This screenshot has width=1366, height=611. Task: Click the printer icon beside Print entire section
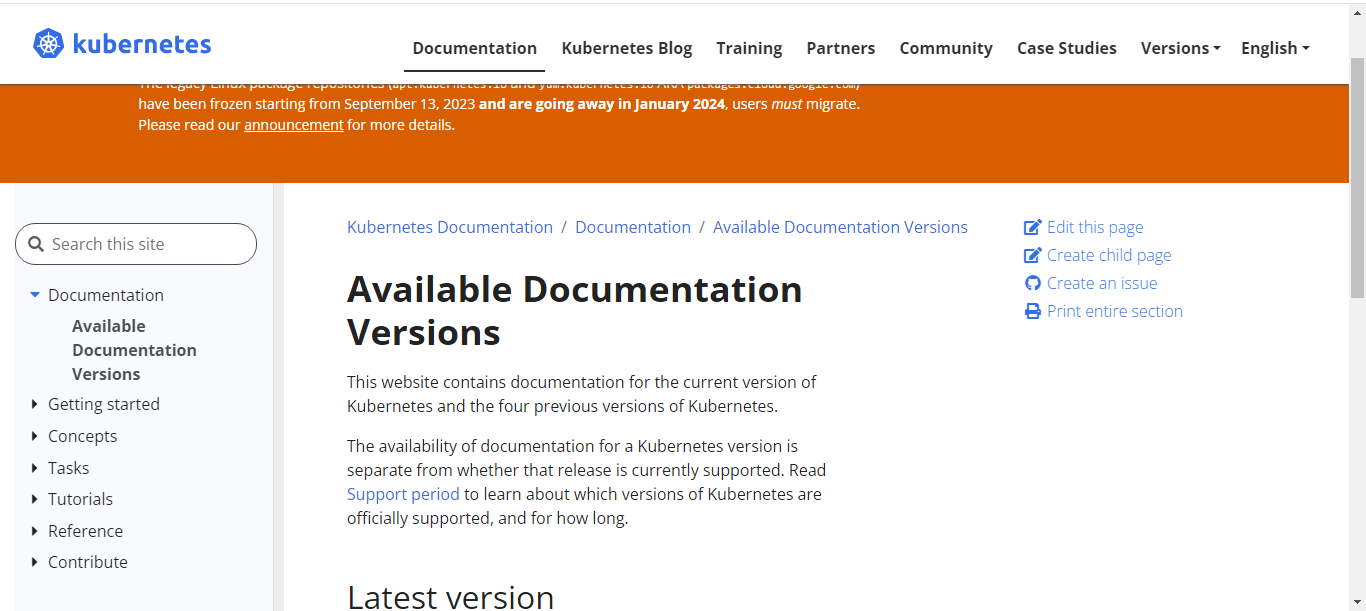pos(1033,312)
